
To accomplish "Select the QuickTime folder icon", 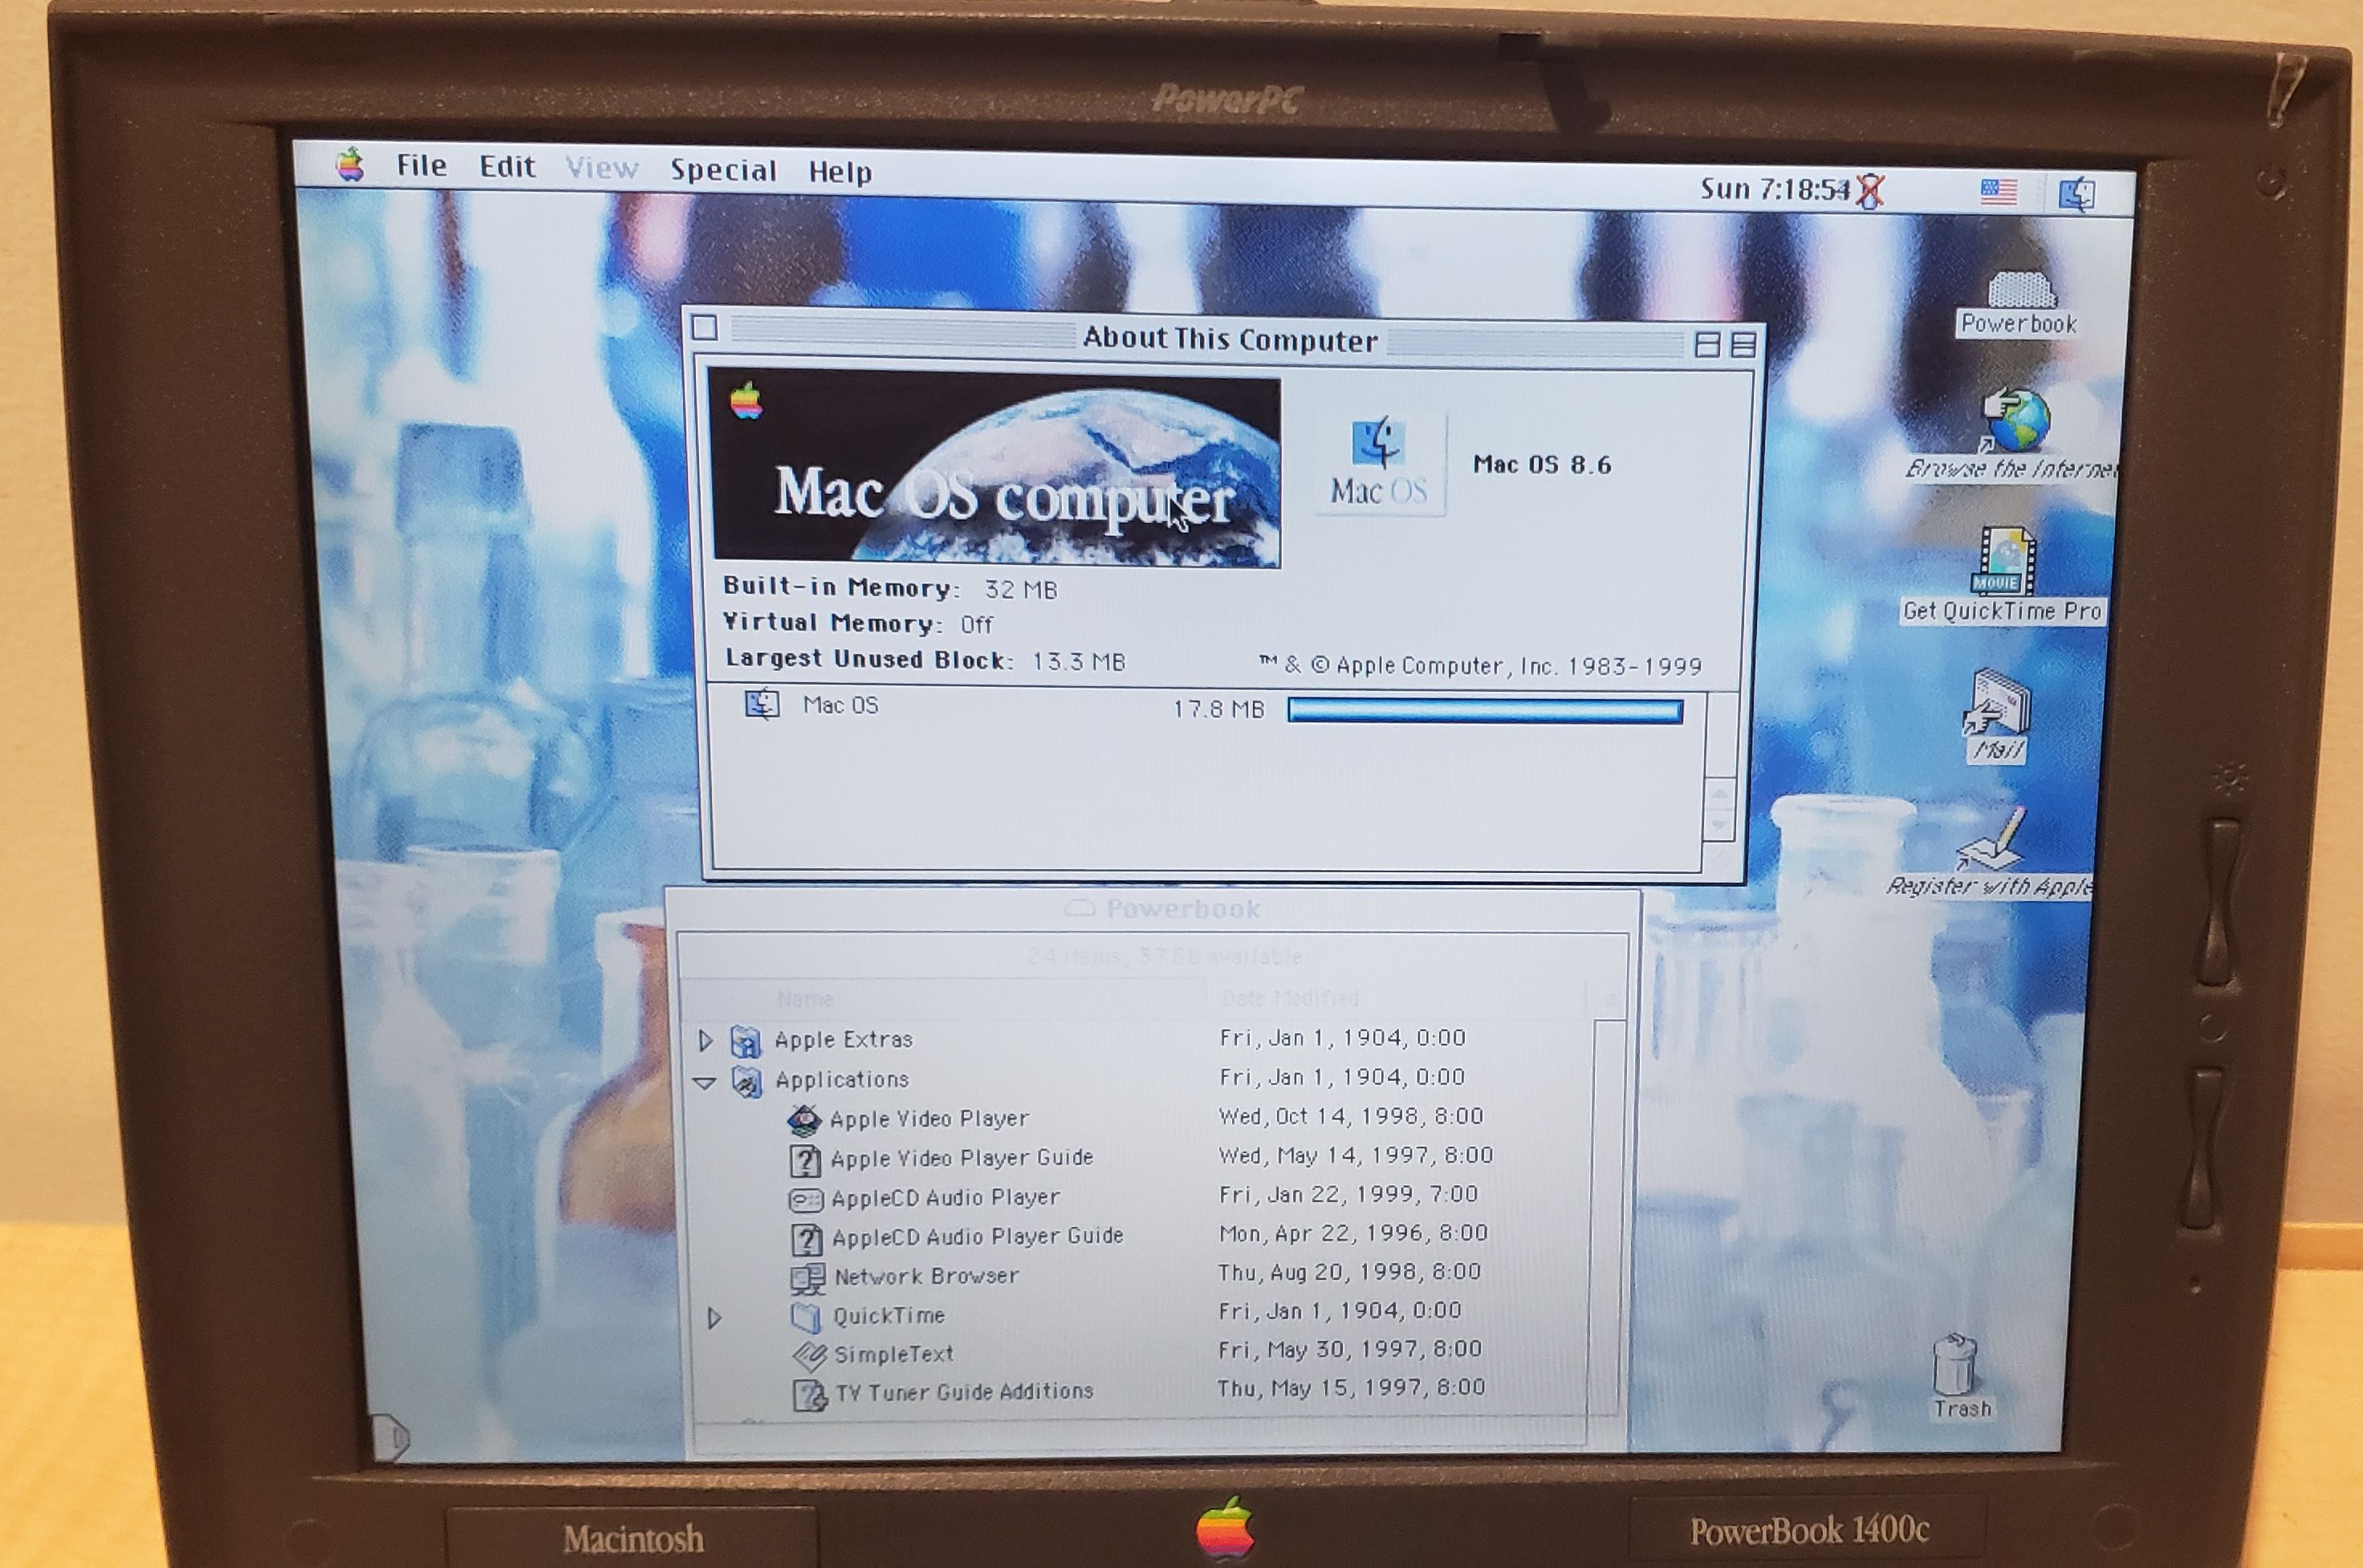I will [x=807, y=1317].
